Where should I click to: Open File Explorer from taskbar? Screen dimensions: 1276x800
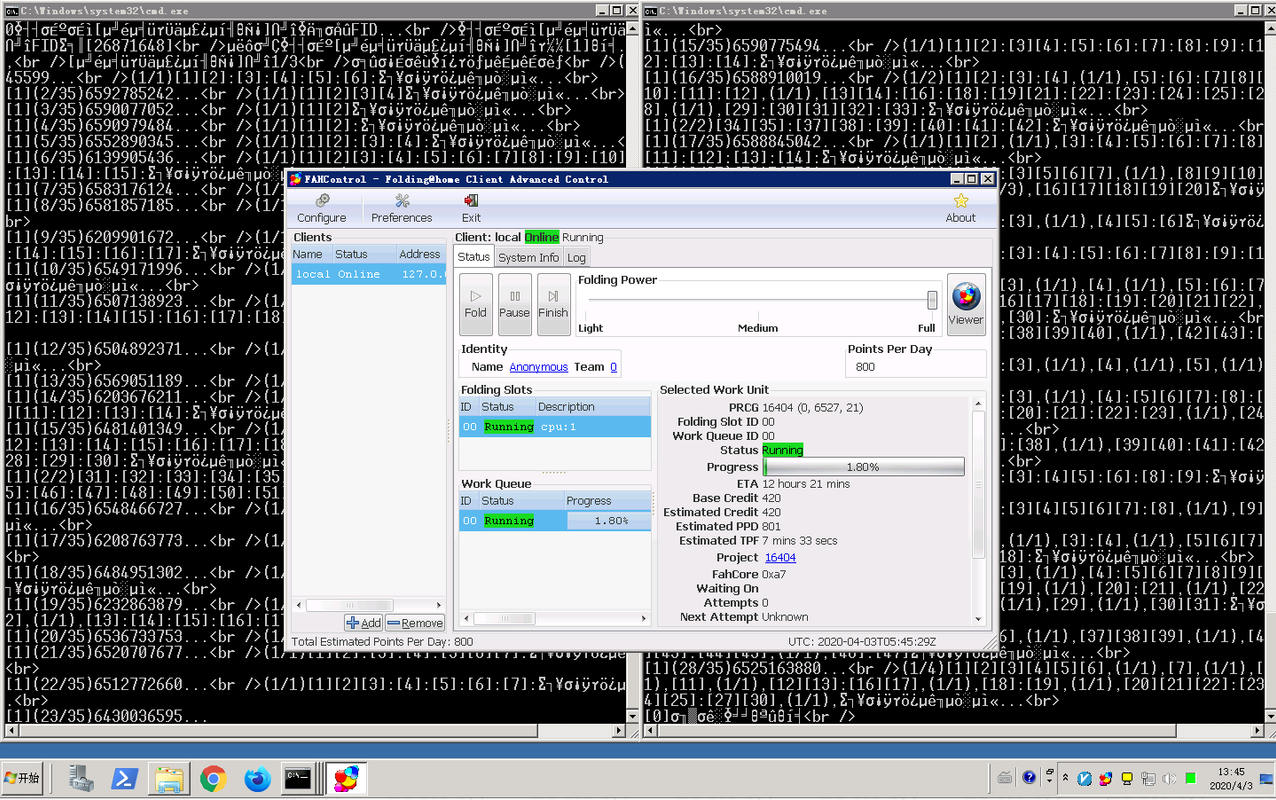(169, 778)
